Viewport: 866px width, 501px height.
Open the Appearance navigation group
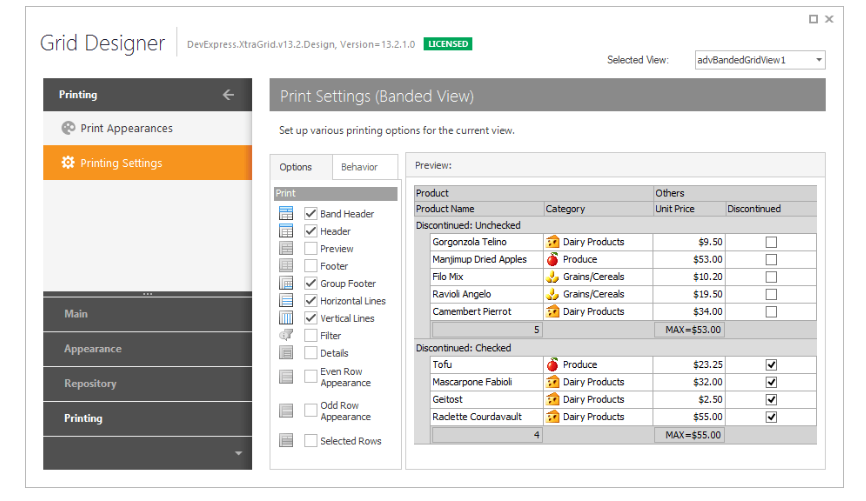click(147, 349)
